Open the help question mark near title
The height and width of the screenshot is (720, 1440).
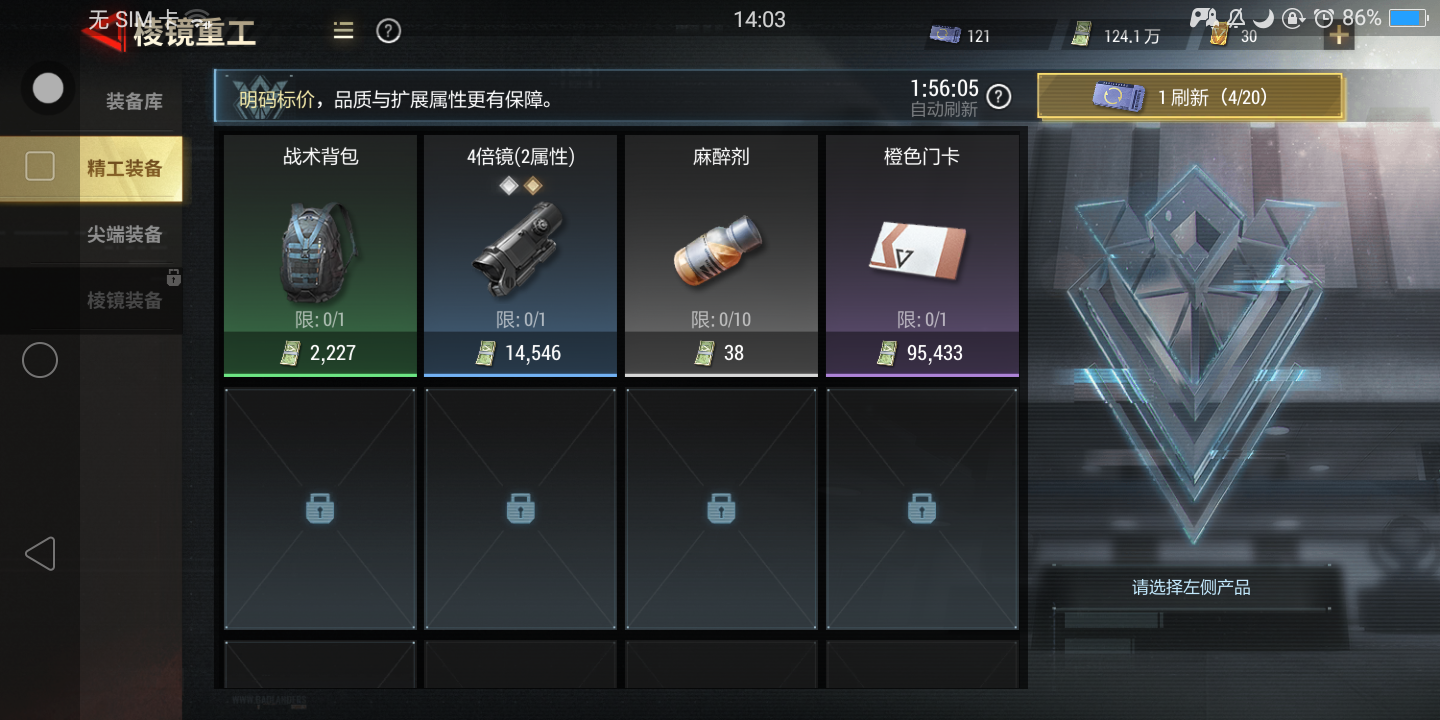[388, 31]
